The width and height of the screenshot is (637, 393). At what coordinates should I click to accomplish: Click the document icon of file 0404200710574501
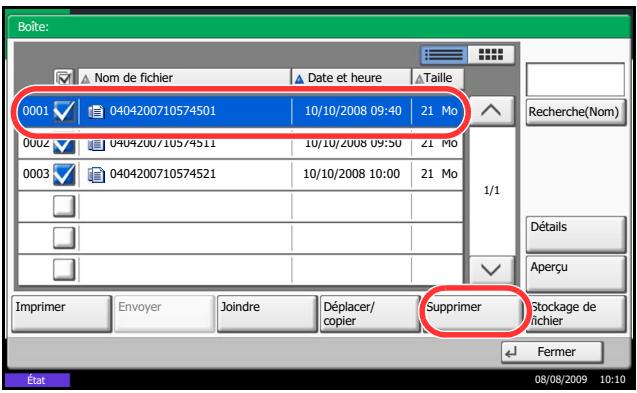tap(96, 111)
